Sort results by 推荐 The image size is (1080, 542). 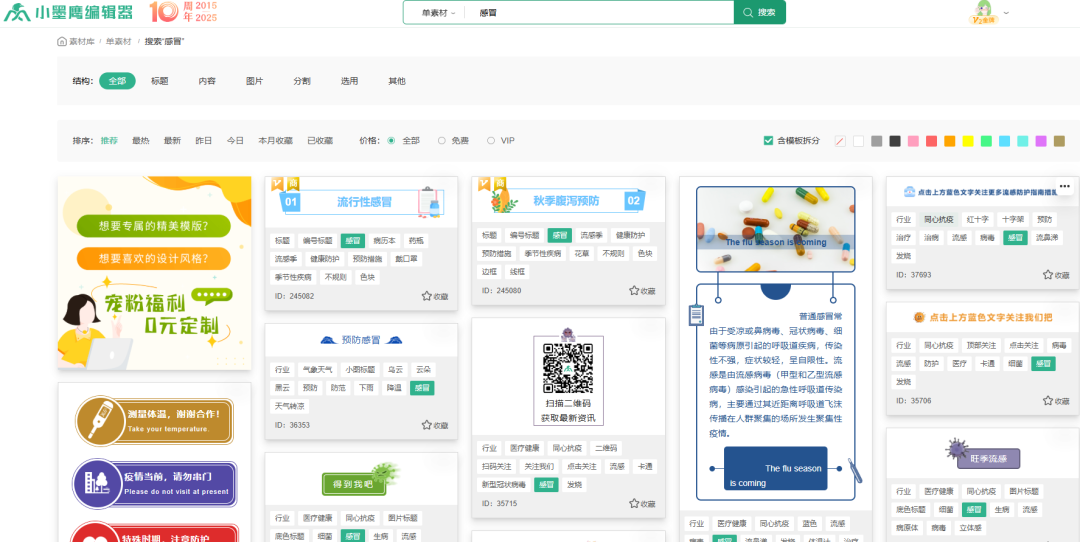pyautogui.click(x=109, y=140)
